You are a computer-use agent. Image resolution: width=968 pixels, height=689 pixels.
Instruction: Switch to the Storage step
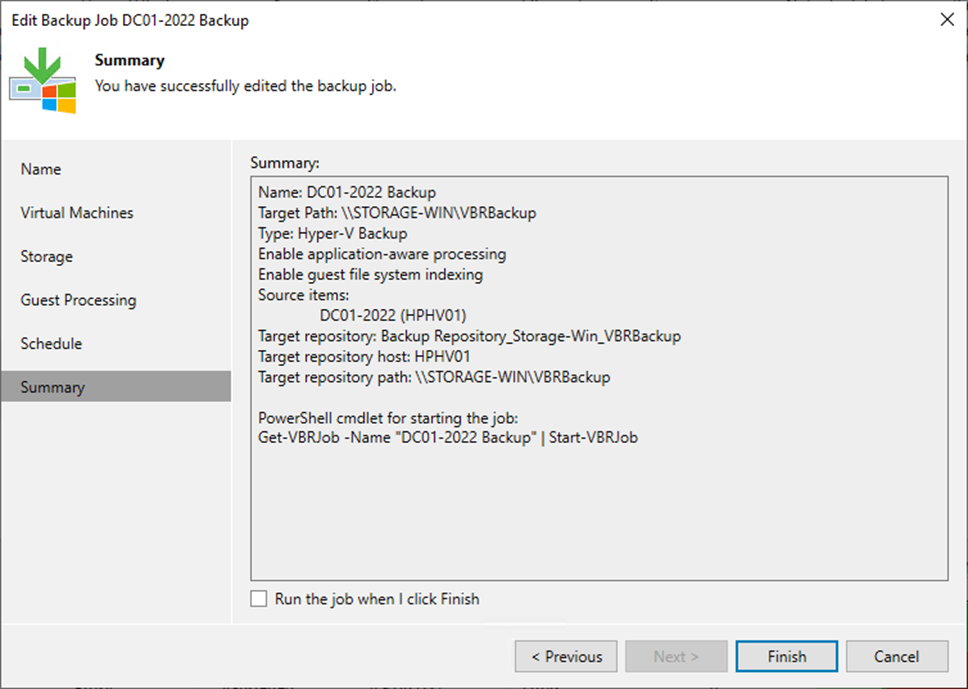[46, 256]
